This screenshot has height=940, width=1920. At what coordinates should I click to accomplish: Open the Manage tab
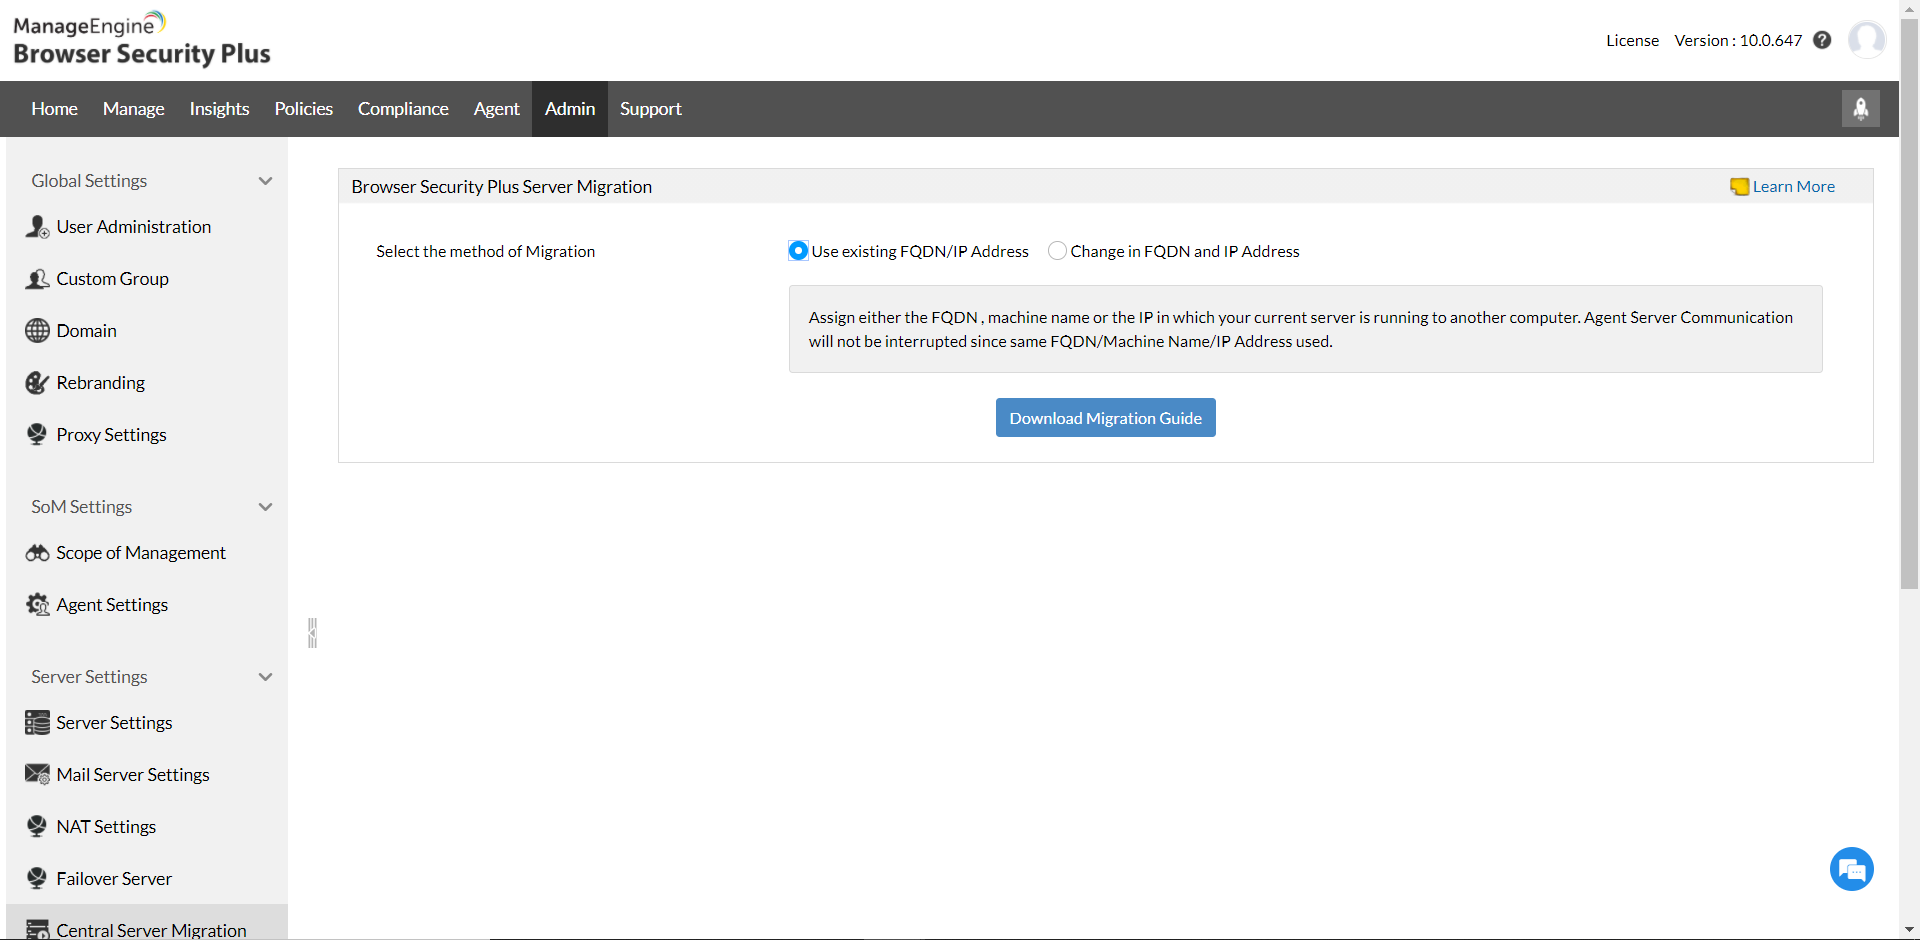click(x=134, y=109)
